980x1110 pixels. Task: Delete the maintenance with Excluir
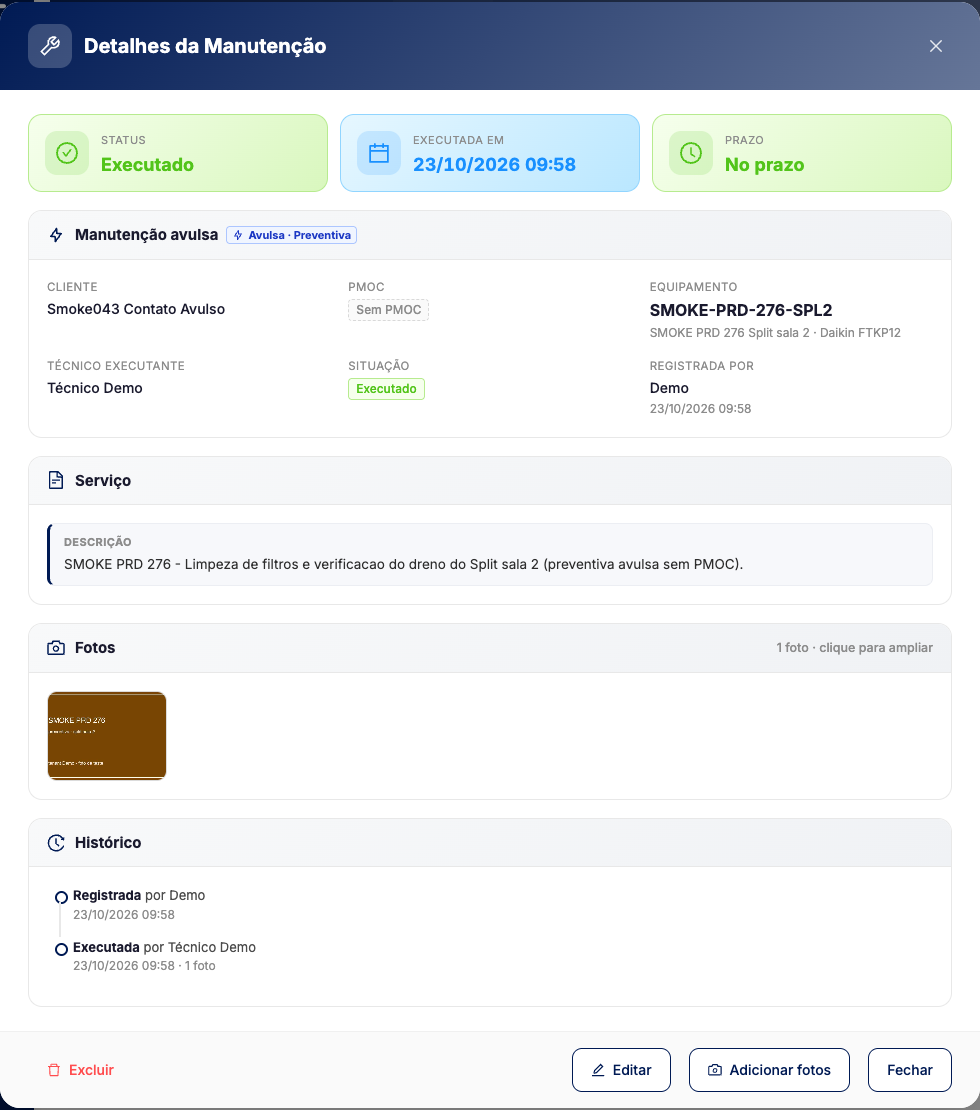(81, 1070)
